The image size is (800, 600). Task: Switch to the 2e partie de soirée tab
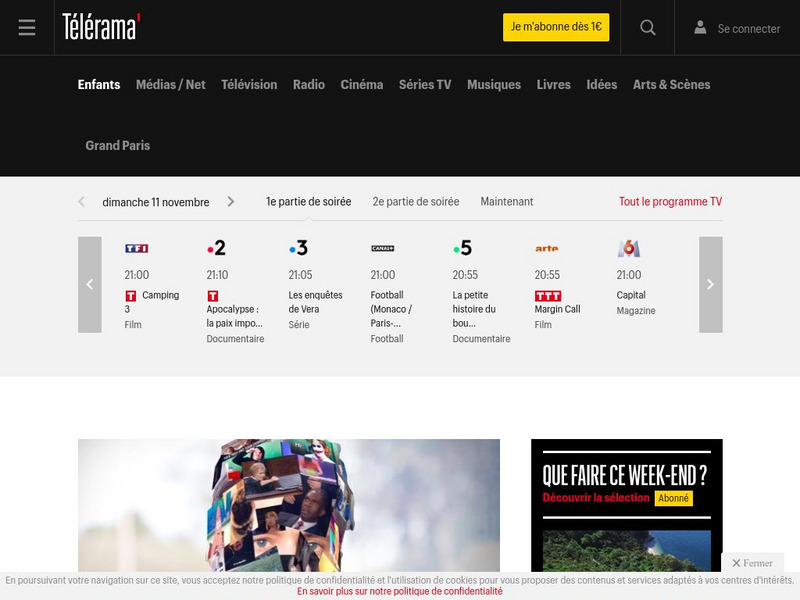[x=415, y=201]
